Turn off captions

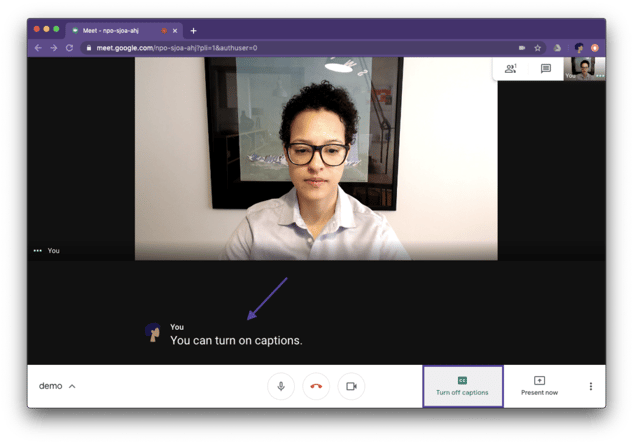(x=463, y=386)
